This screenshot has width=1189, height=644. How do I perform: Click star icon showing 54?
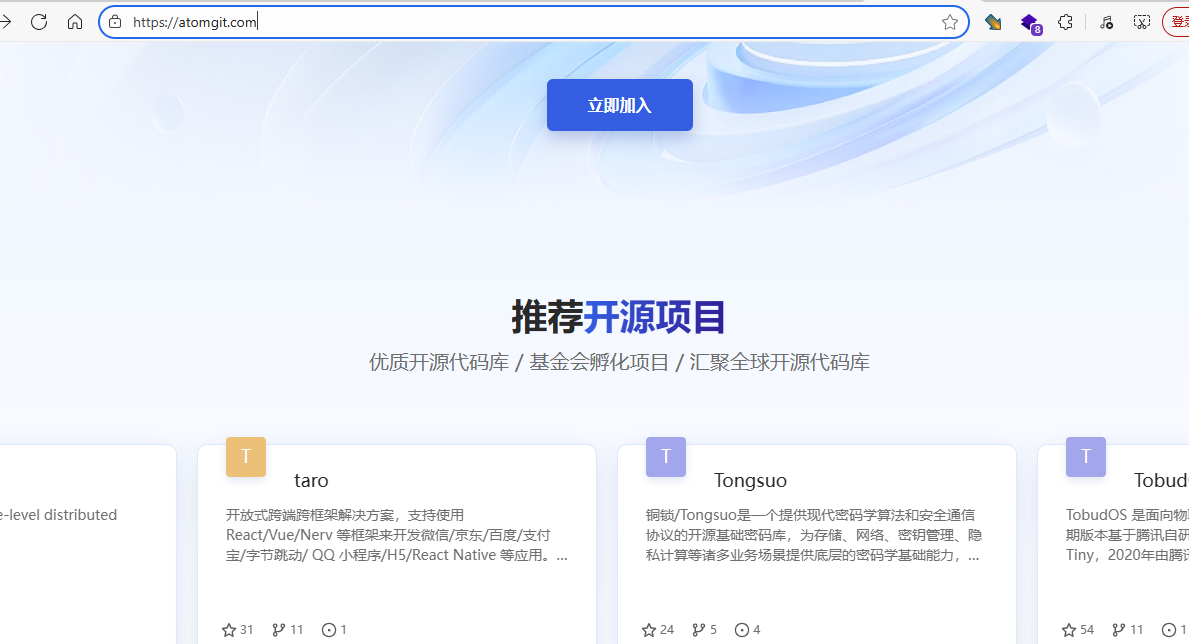pos(1069,630)
